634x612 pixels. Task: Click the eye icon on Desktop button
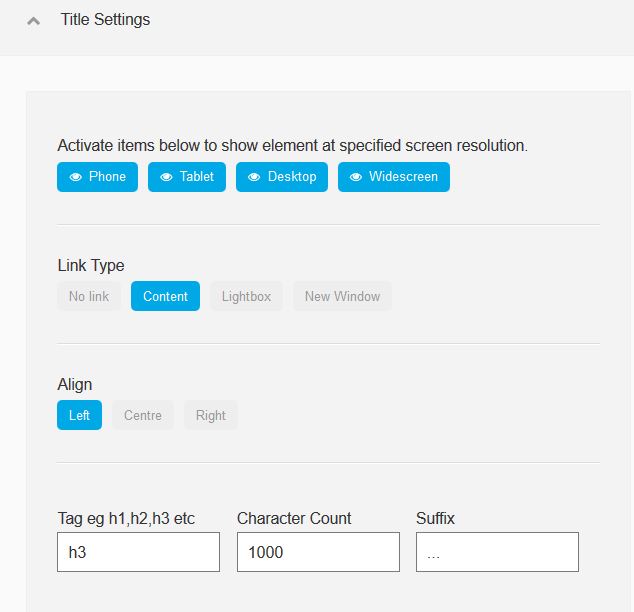coord(254,177)
